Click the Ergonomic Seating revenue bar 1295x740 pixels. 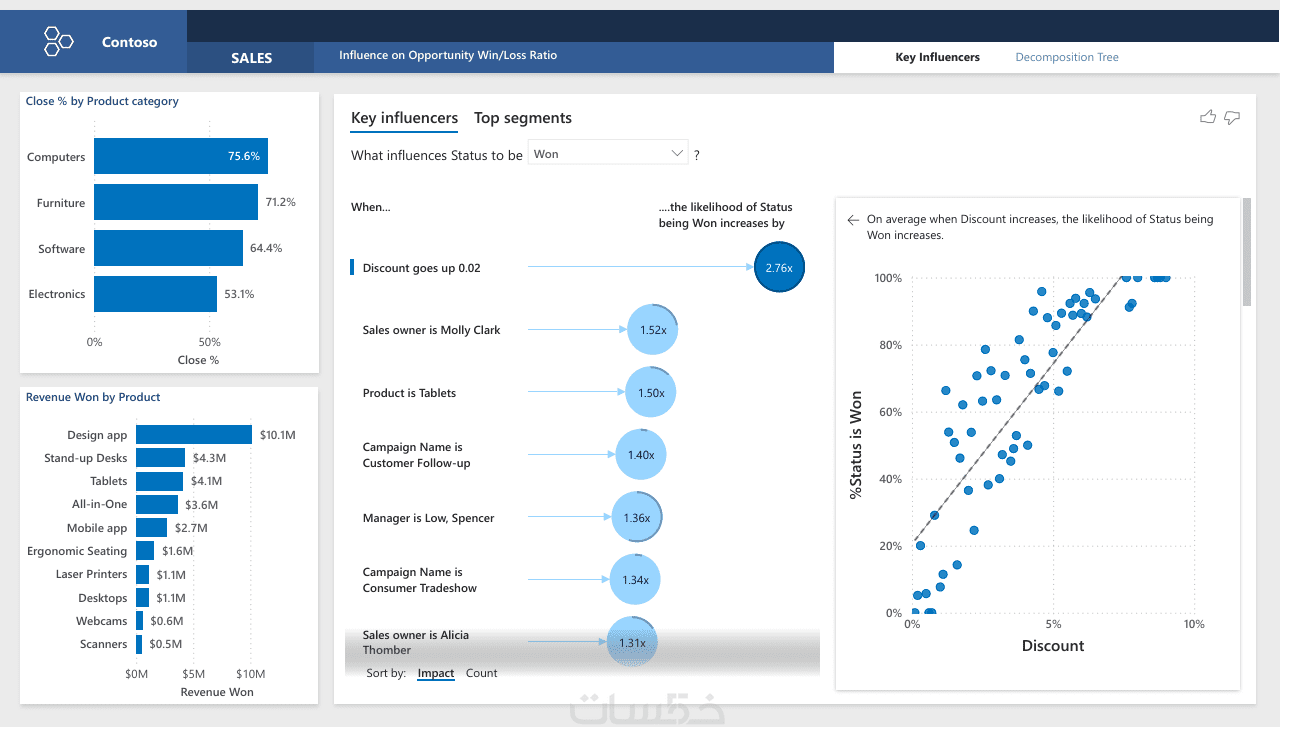[x=145, y=551]
